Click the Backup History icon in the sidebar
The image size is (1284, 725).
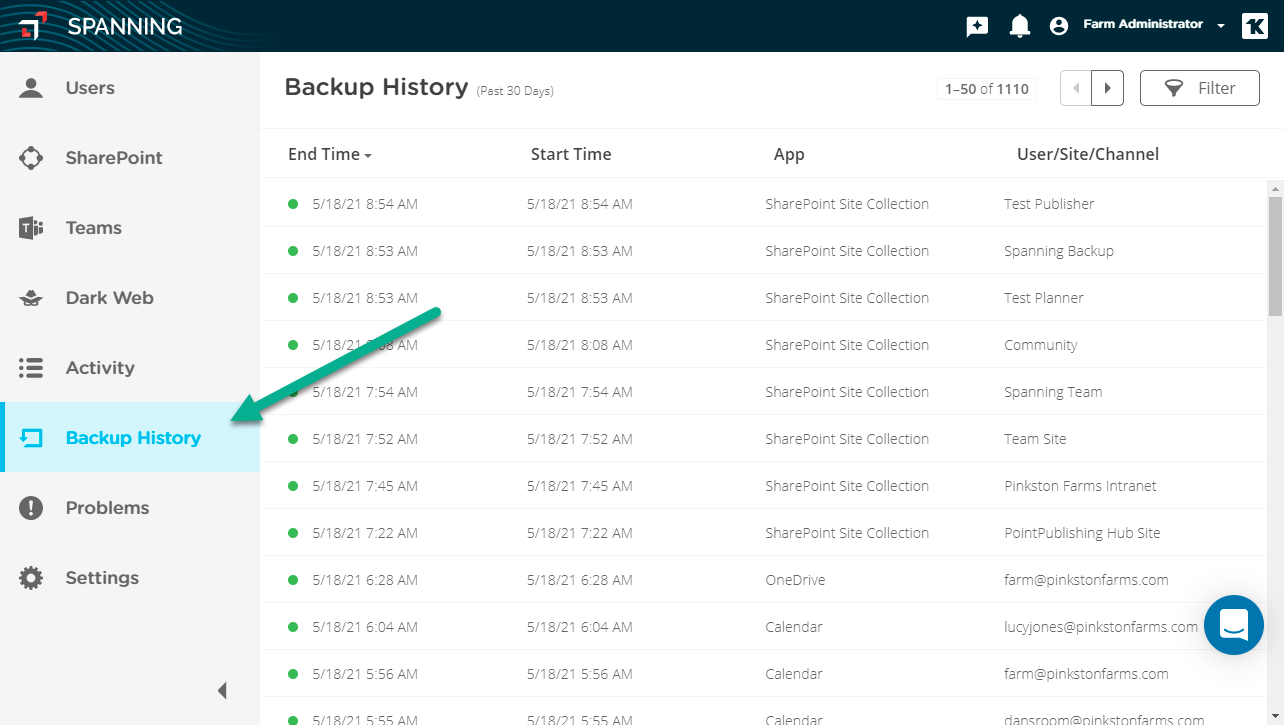(31, 438)
